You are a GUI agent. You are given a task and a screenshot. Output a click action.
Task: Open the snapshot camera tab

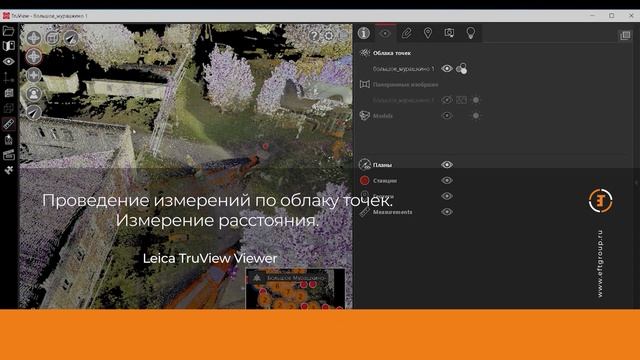pos(449,33)
